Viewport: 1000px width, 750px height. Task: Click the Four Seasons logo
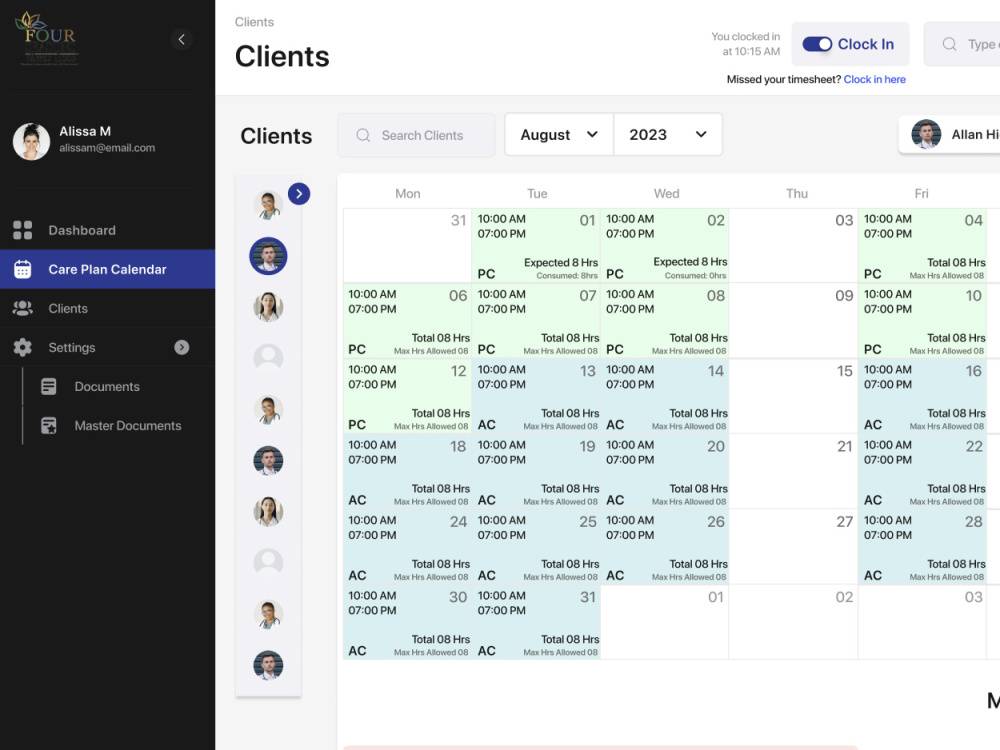pos(48,38)
